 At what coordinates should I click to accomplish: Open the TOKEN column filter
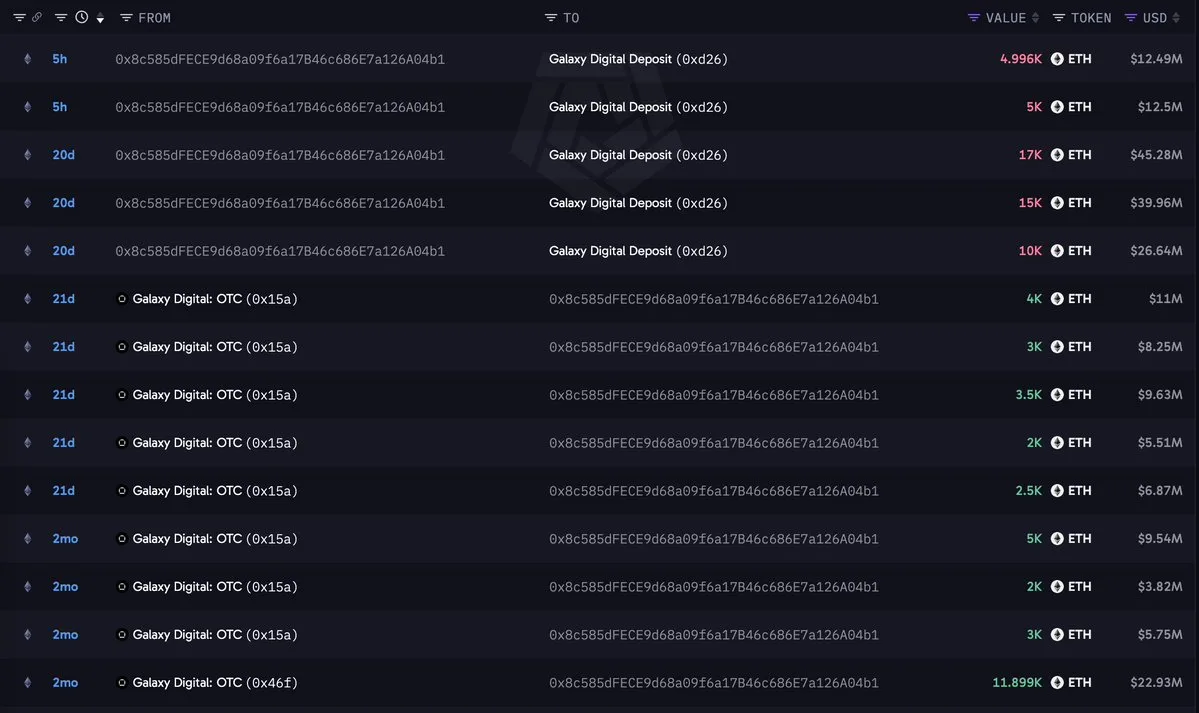[1058, 18]
